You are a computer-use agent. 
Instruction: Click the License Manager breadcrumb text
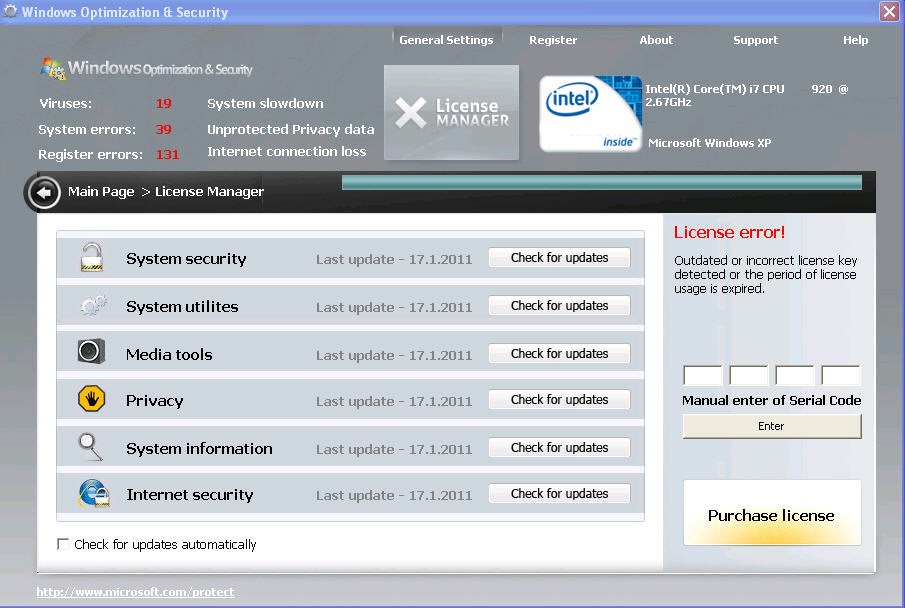click(210, 192)
